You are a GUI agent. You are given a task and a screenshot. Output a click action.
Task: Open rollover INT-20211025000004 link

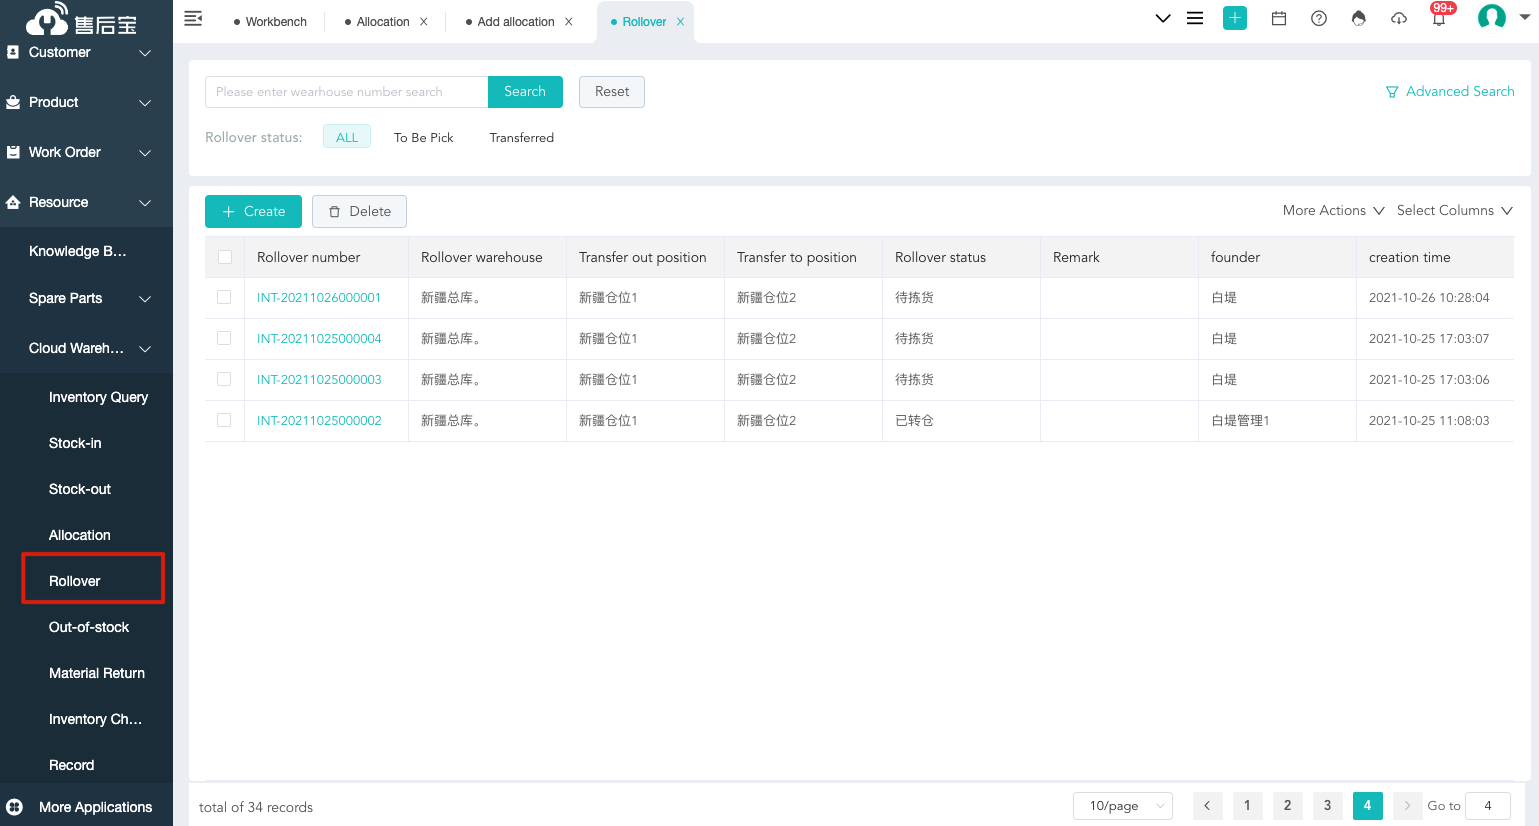click(x=319, y=339)
